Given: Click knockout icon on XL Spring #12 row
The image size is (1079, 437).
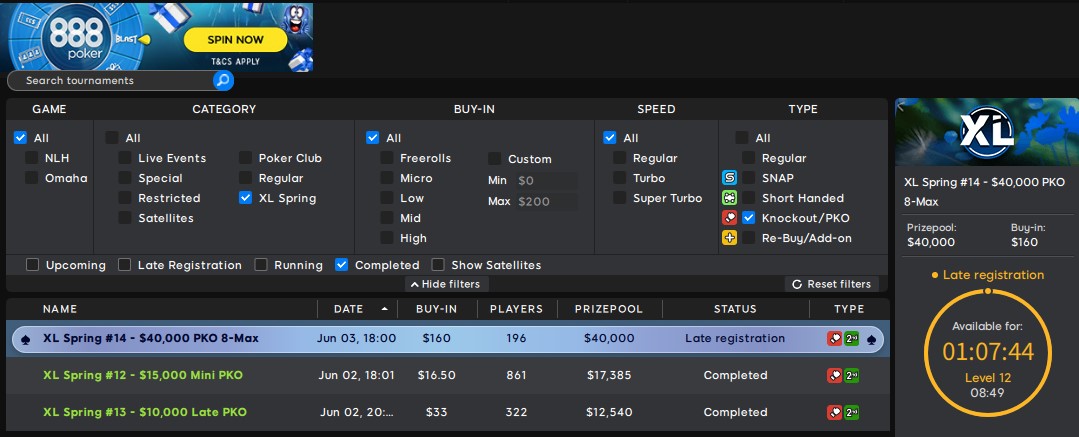Looking at the screenshot, I should tap(834, 376).
